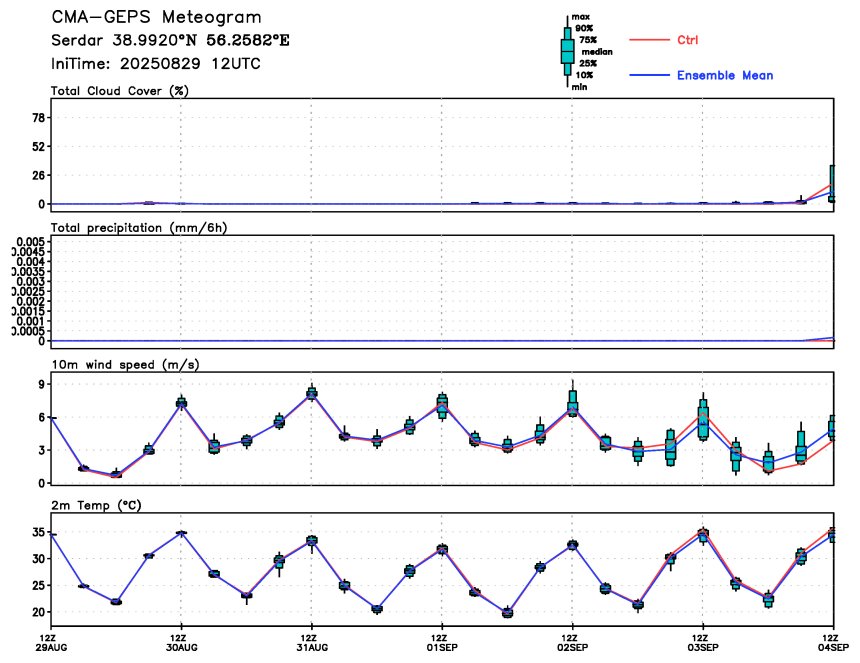Click the legend's min label

[x=579, y=87]
